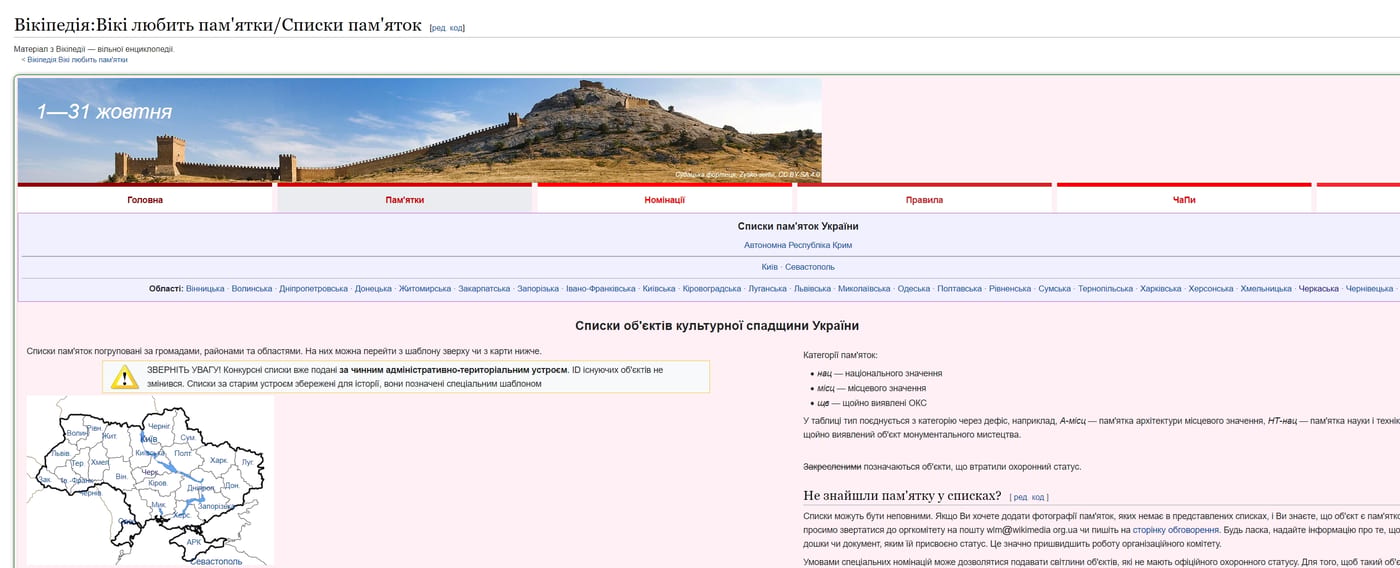Open the ЧаПи tab
This screenshot has height=568, width=1400.
[x=1184, y=200]
